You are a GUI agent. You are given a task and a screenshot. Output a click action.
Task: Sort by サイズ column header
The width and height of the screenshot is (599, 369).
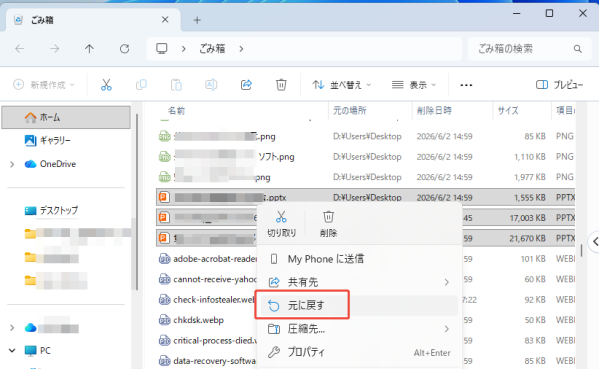[508, 111]
